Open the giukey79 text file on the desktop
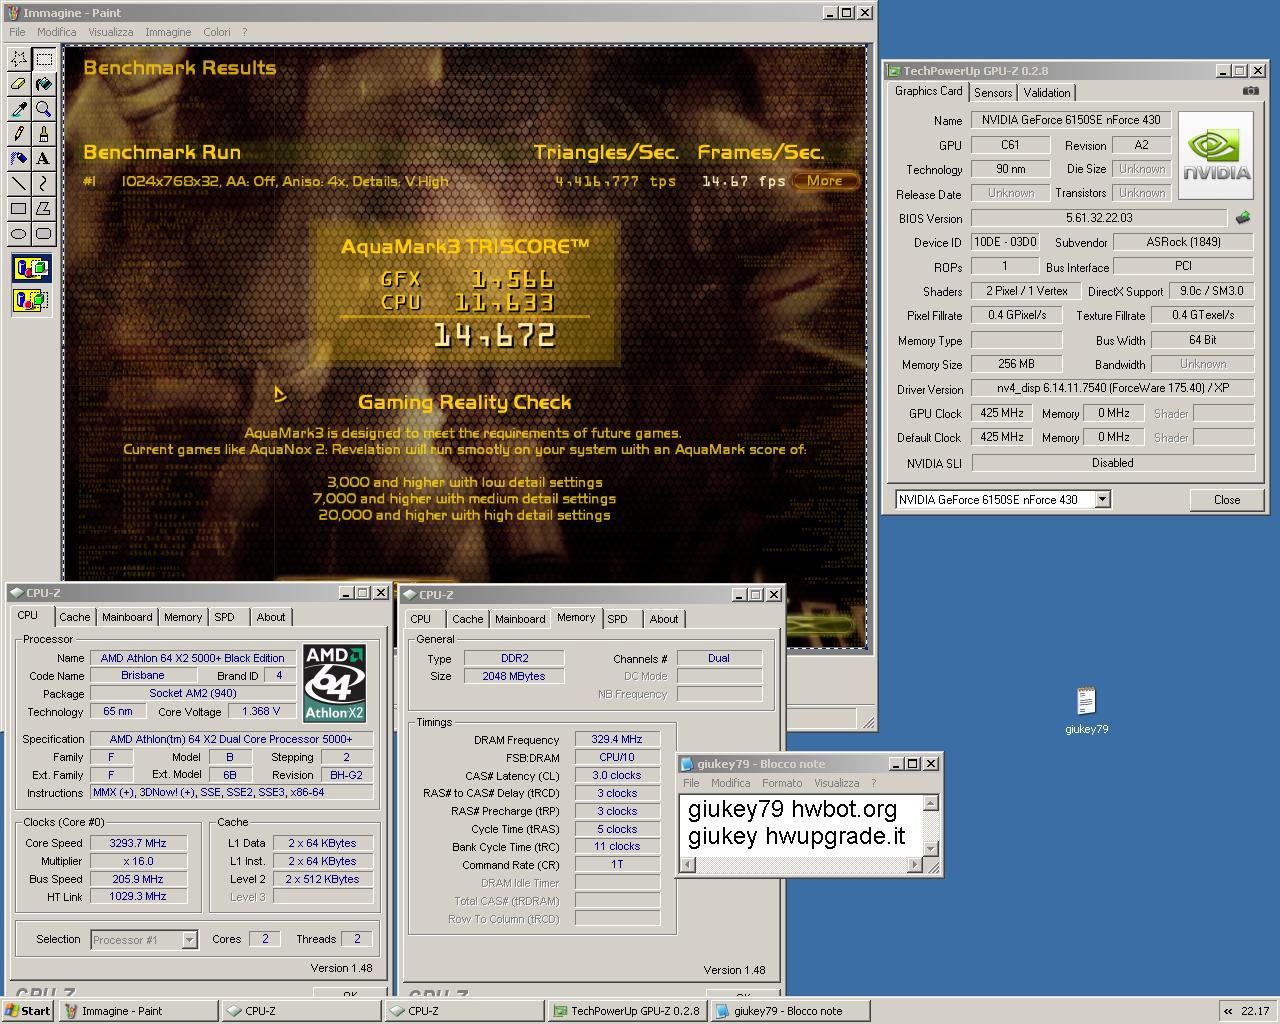The width and height of the screenshot is (1280, 1024). 1086,711
